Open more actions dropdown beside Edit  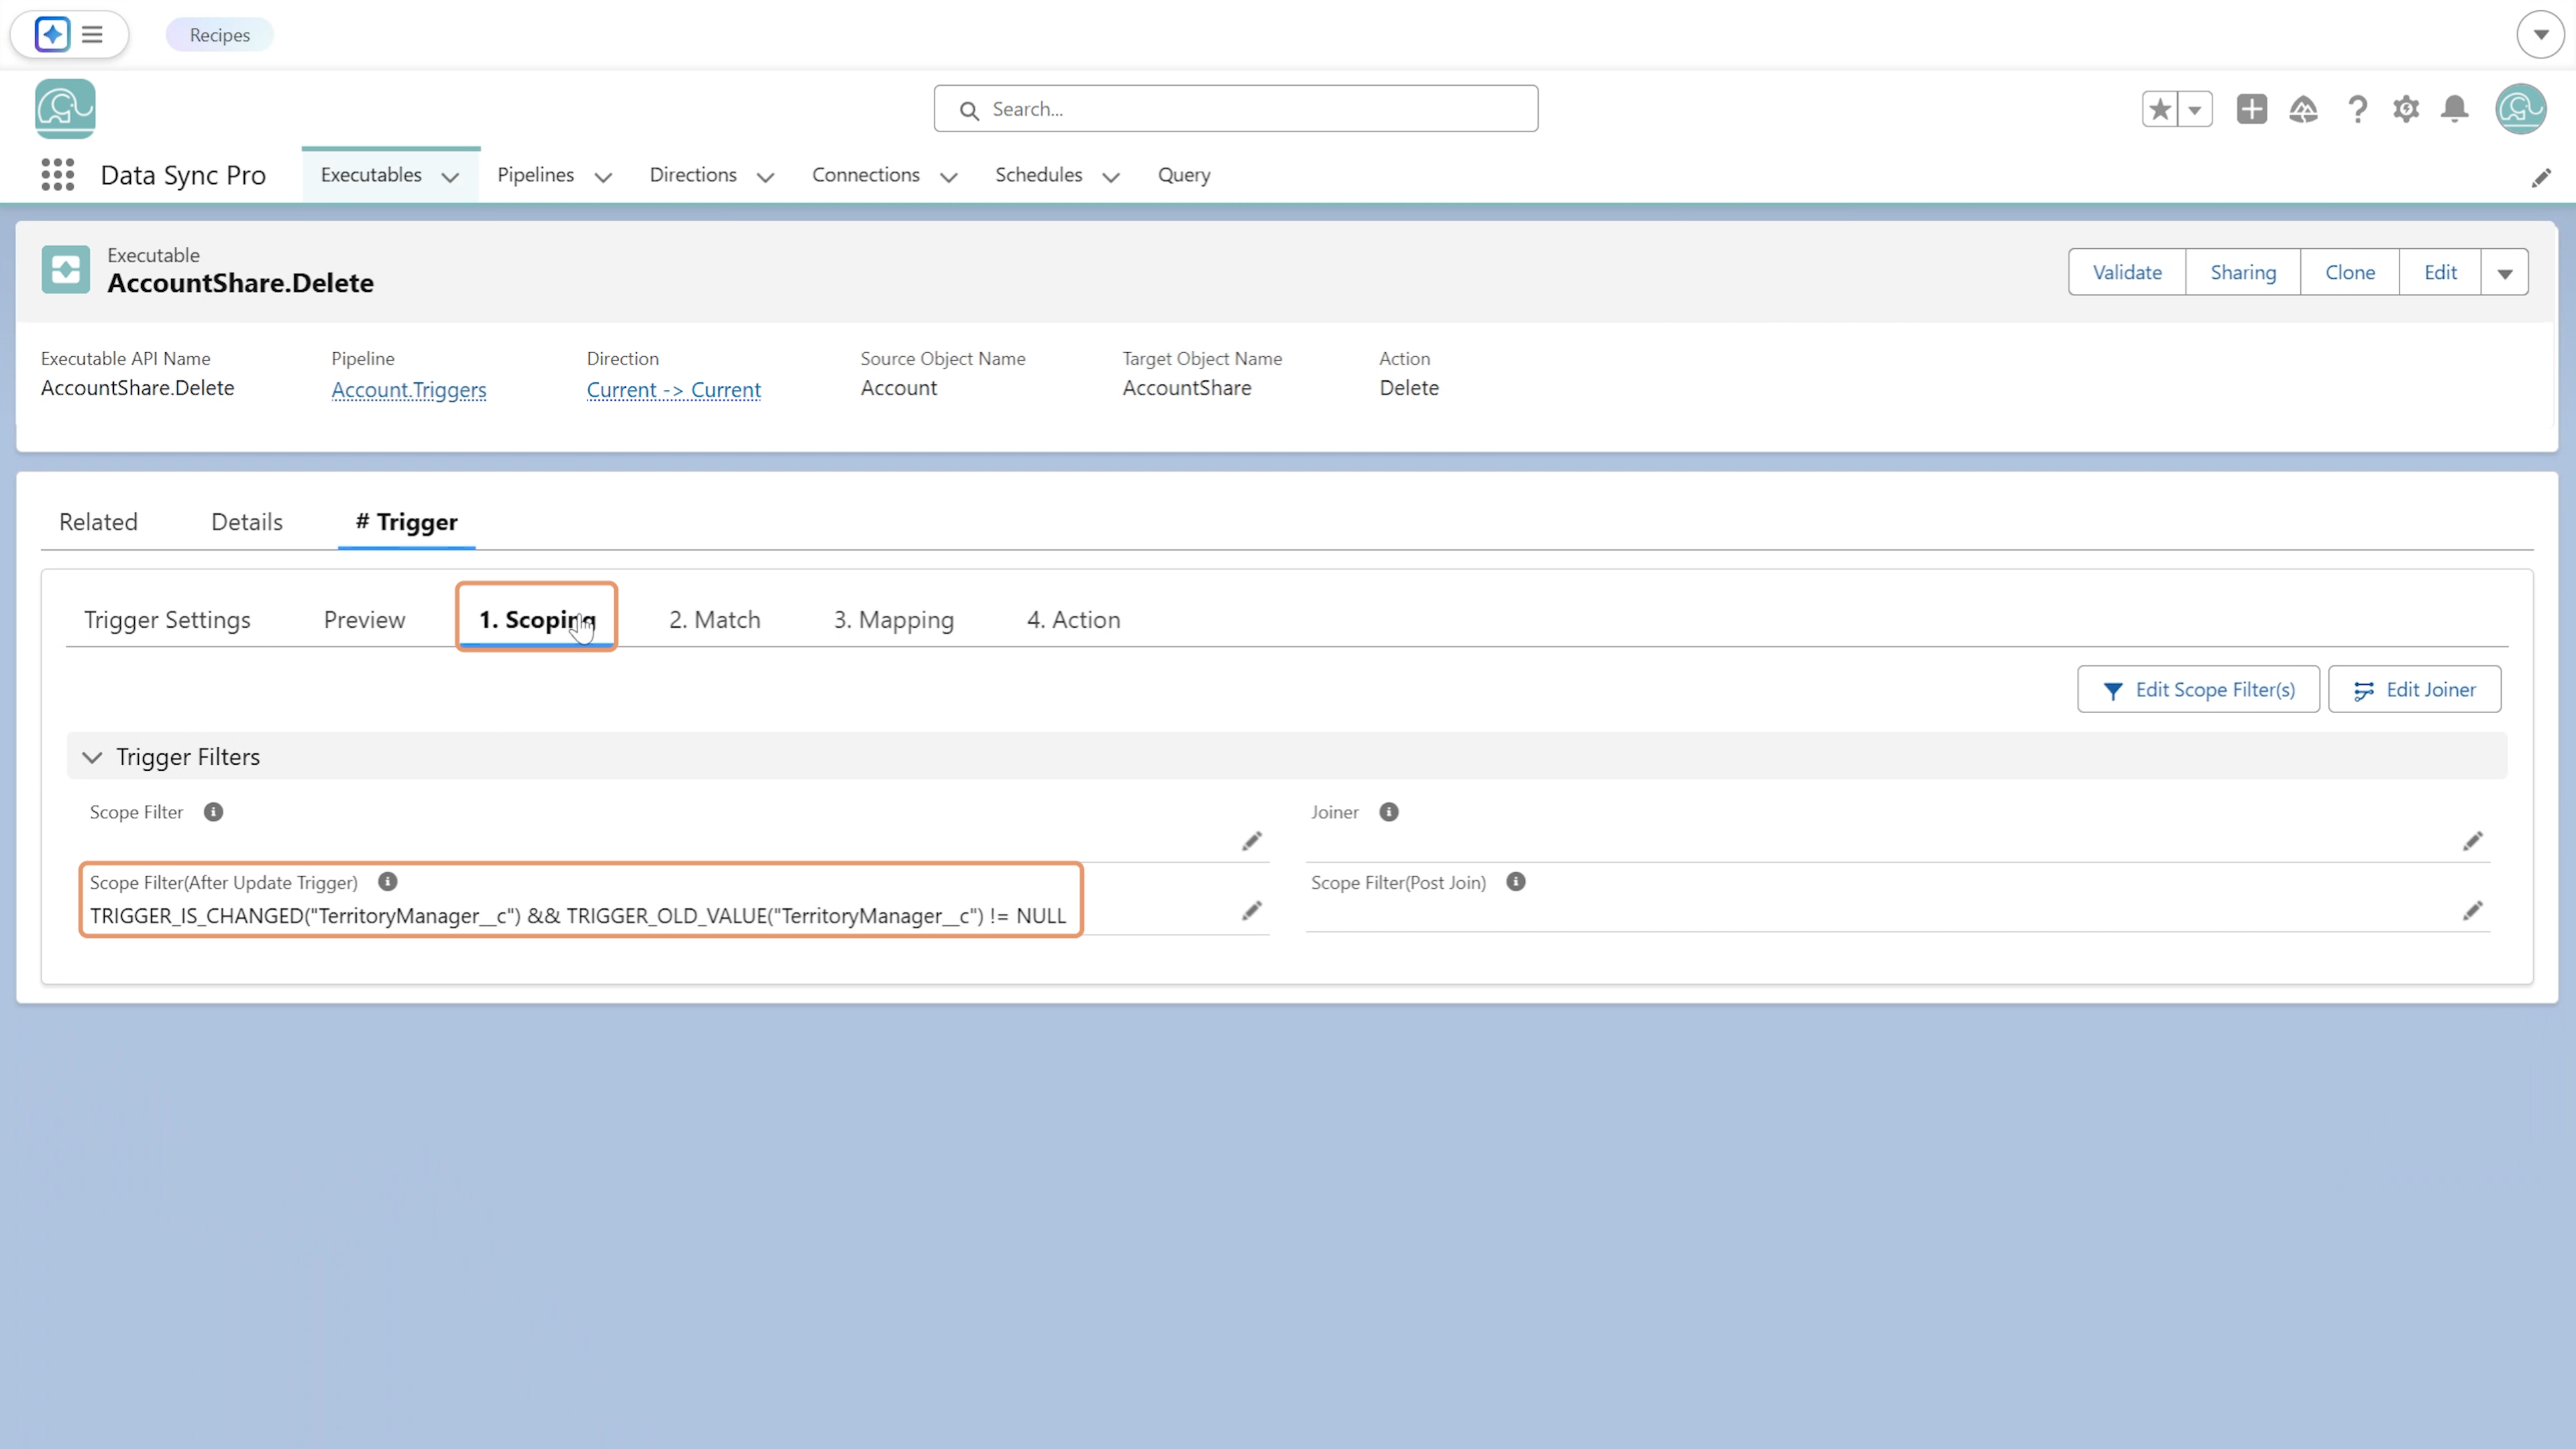(x=2505, y=273)
